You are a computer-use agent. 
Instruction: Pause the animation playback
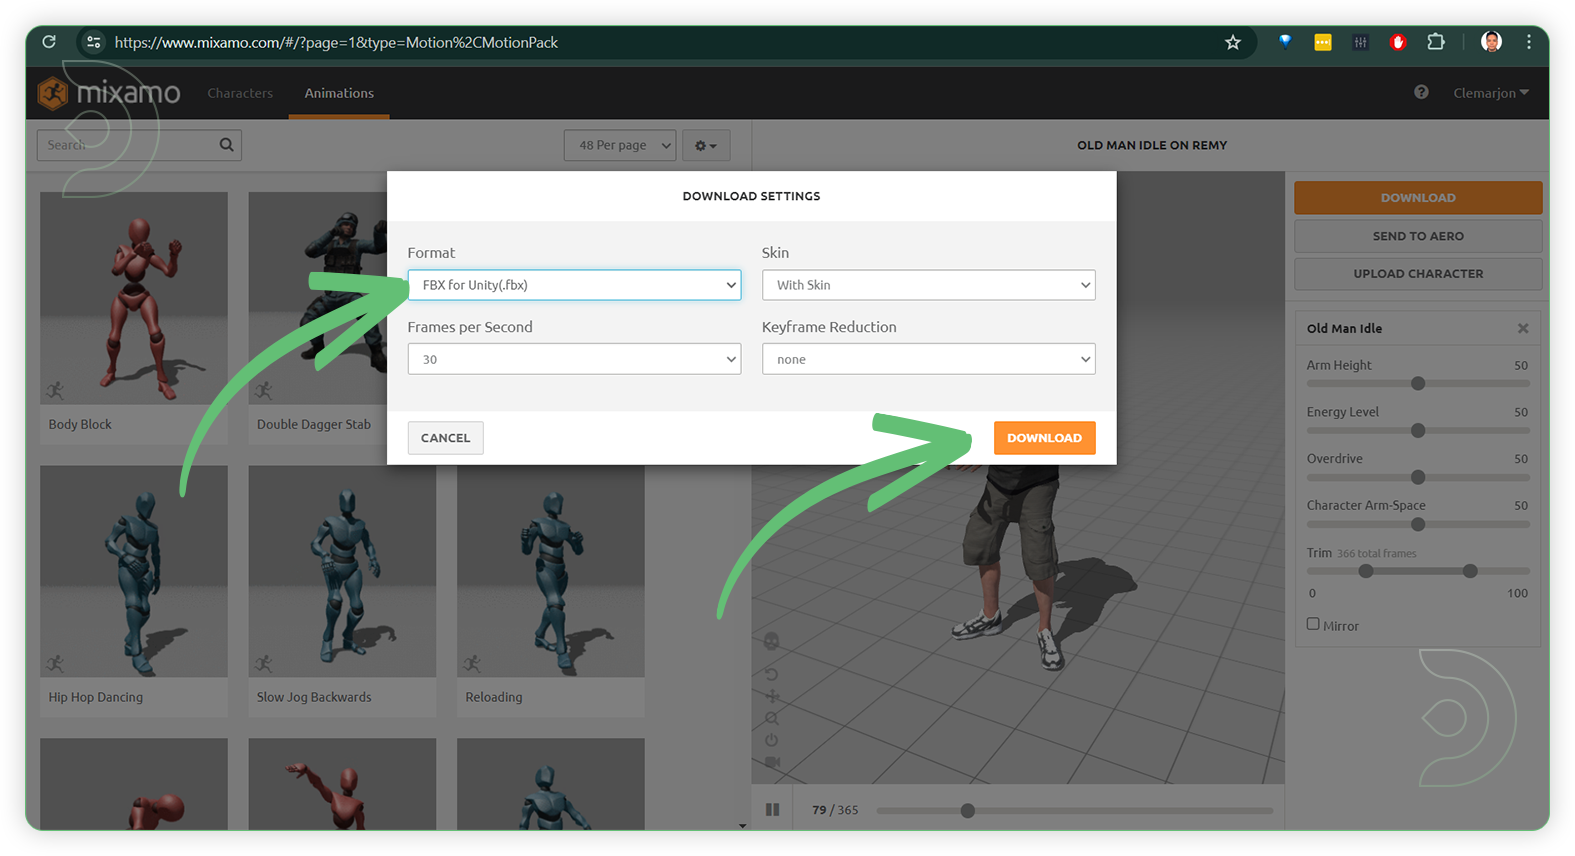(x=772, y=810)
